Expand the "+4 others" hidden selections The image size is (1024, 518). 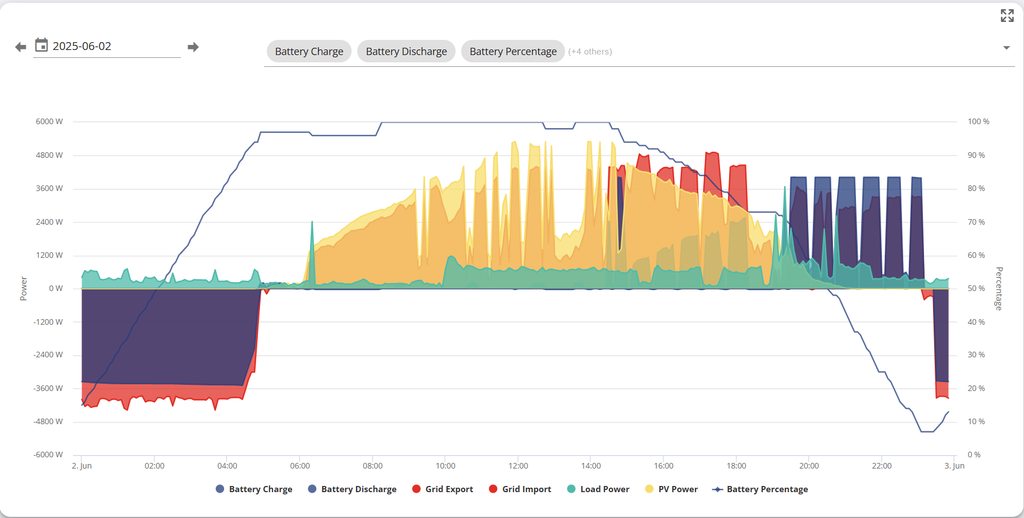pos(590,52)
